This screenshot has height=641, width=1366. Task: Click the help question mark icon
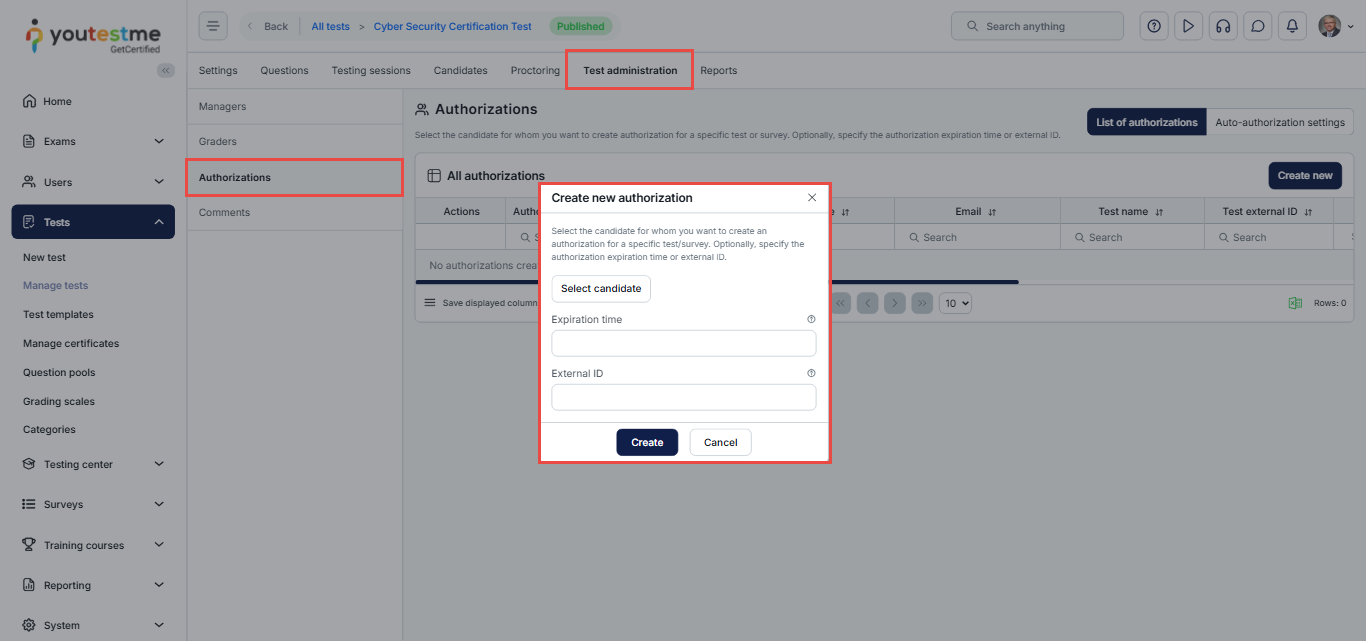click(1154, 26)
